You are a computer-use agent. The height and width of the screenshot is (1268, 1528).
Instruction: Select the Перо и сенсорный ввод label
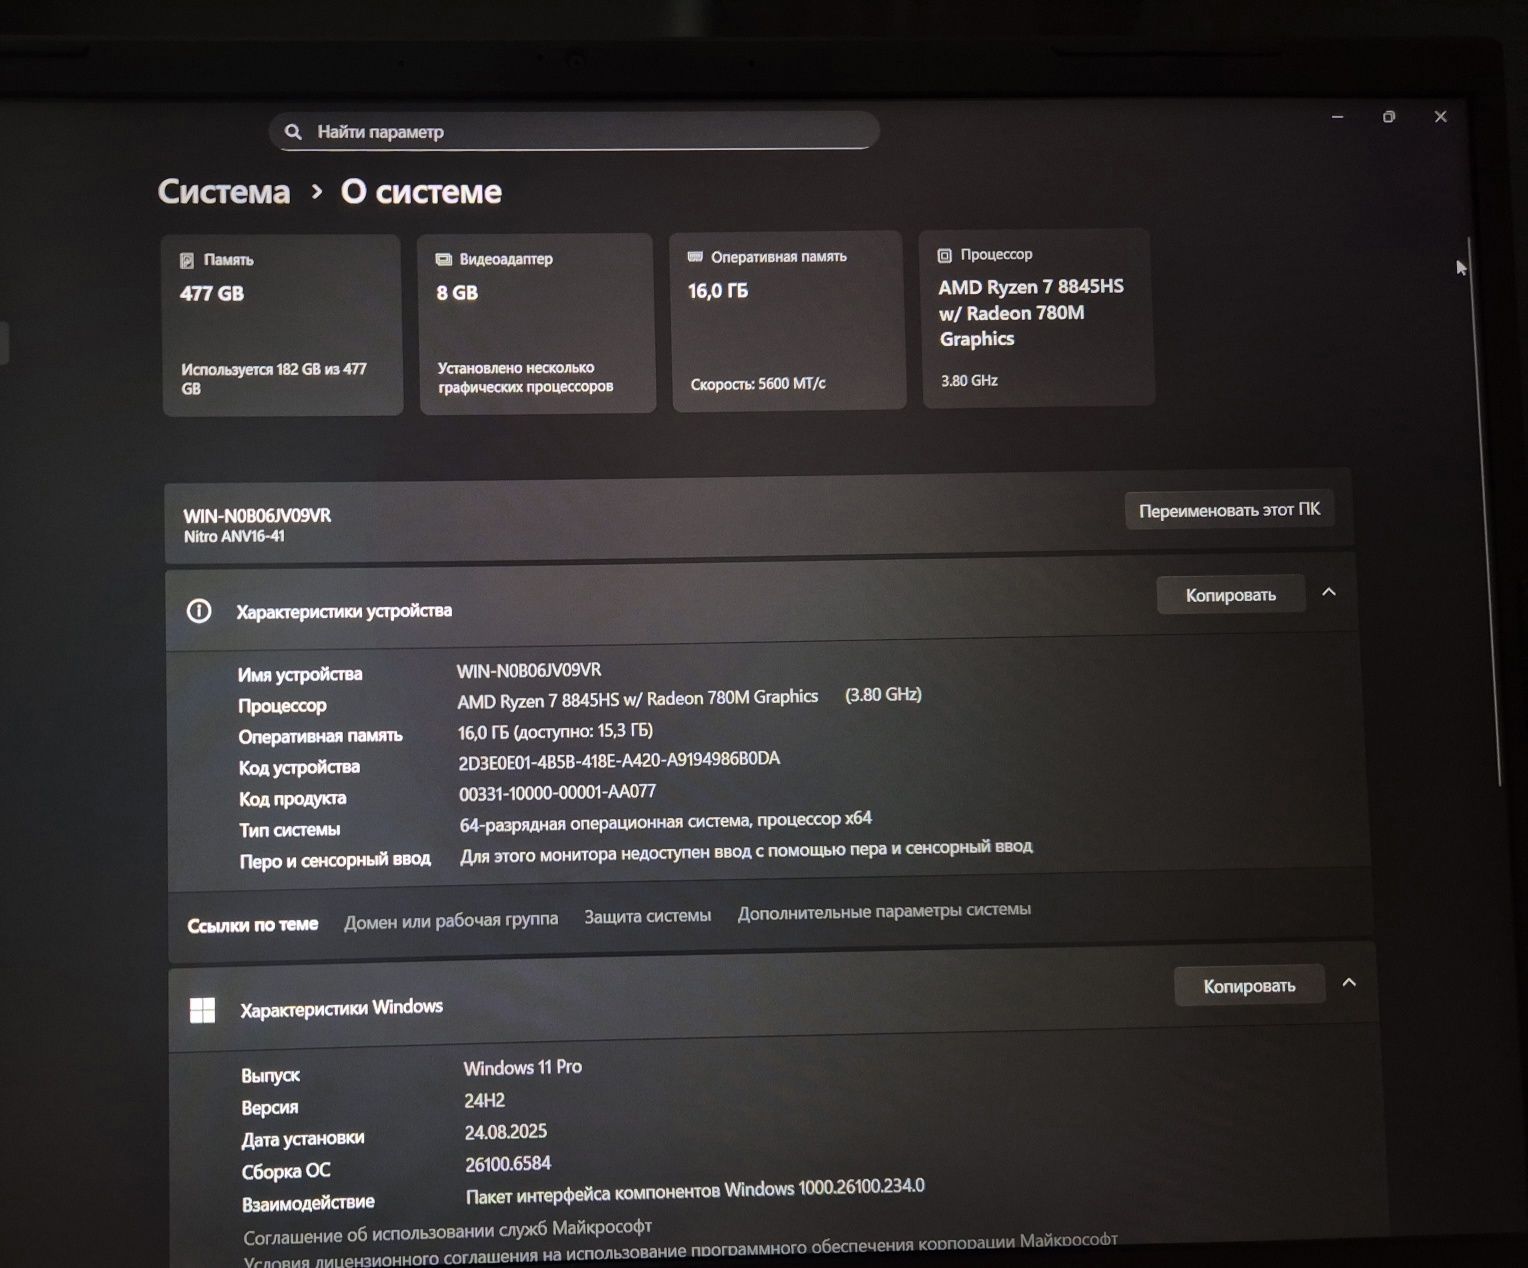click(x=335, y=861)
